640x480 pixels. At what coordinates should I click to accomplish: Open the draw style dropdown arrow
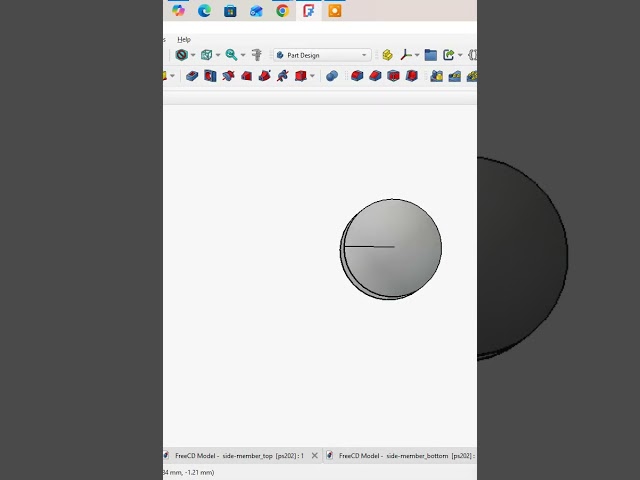(193, 55)
